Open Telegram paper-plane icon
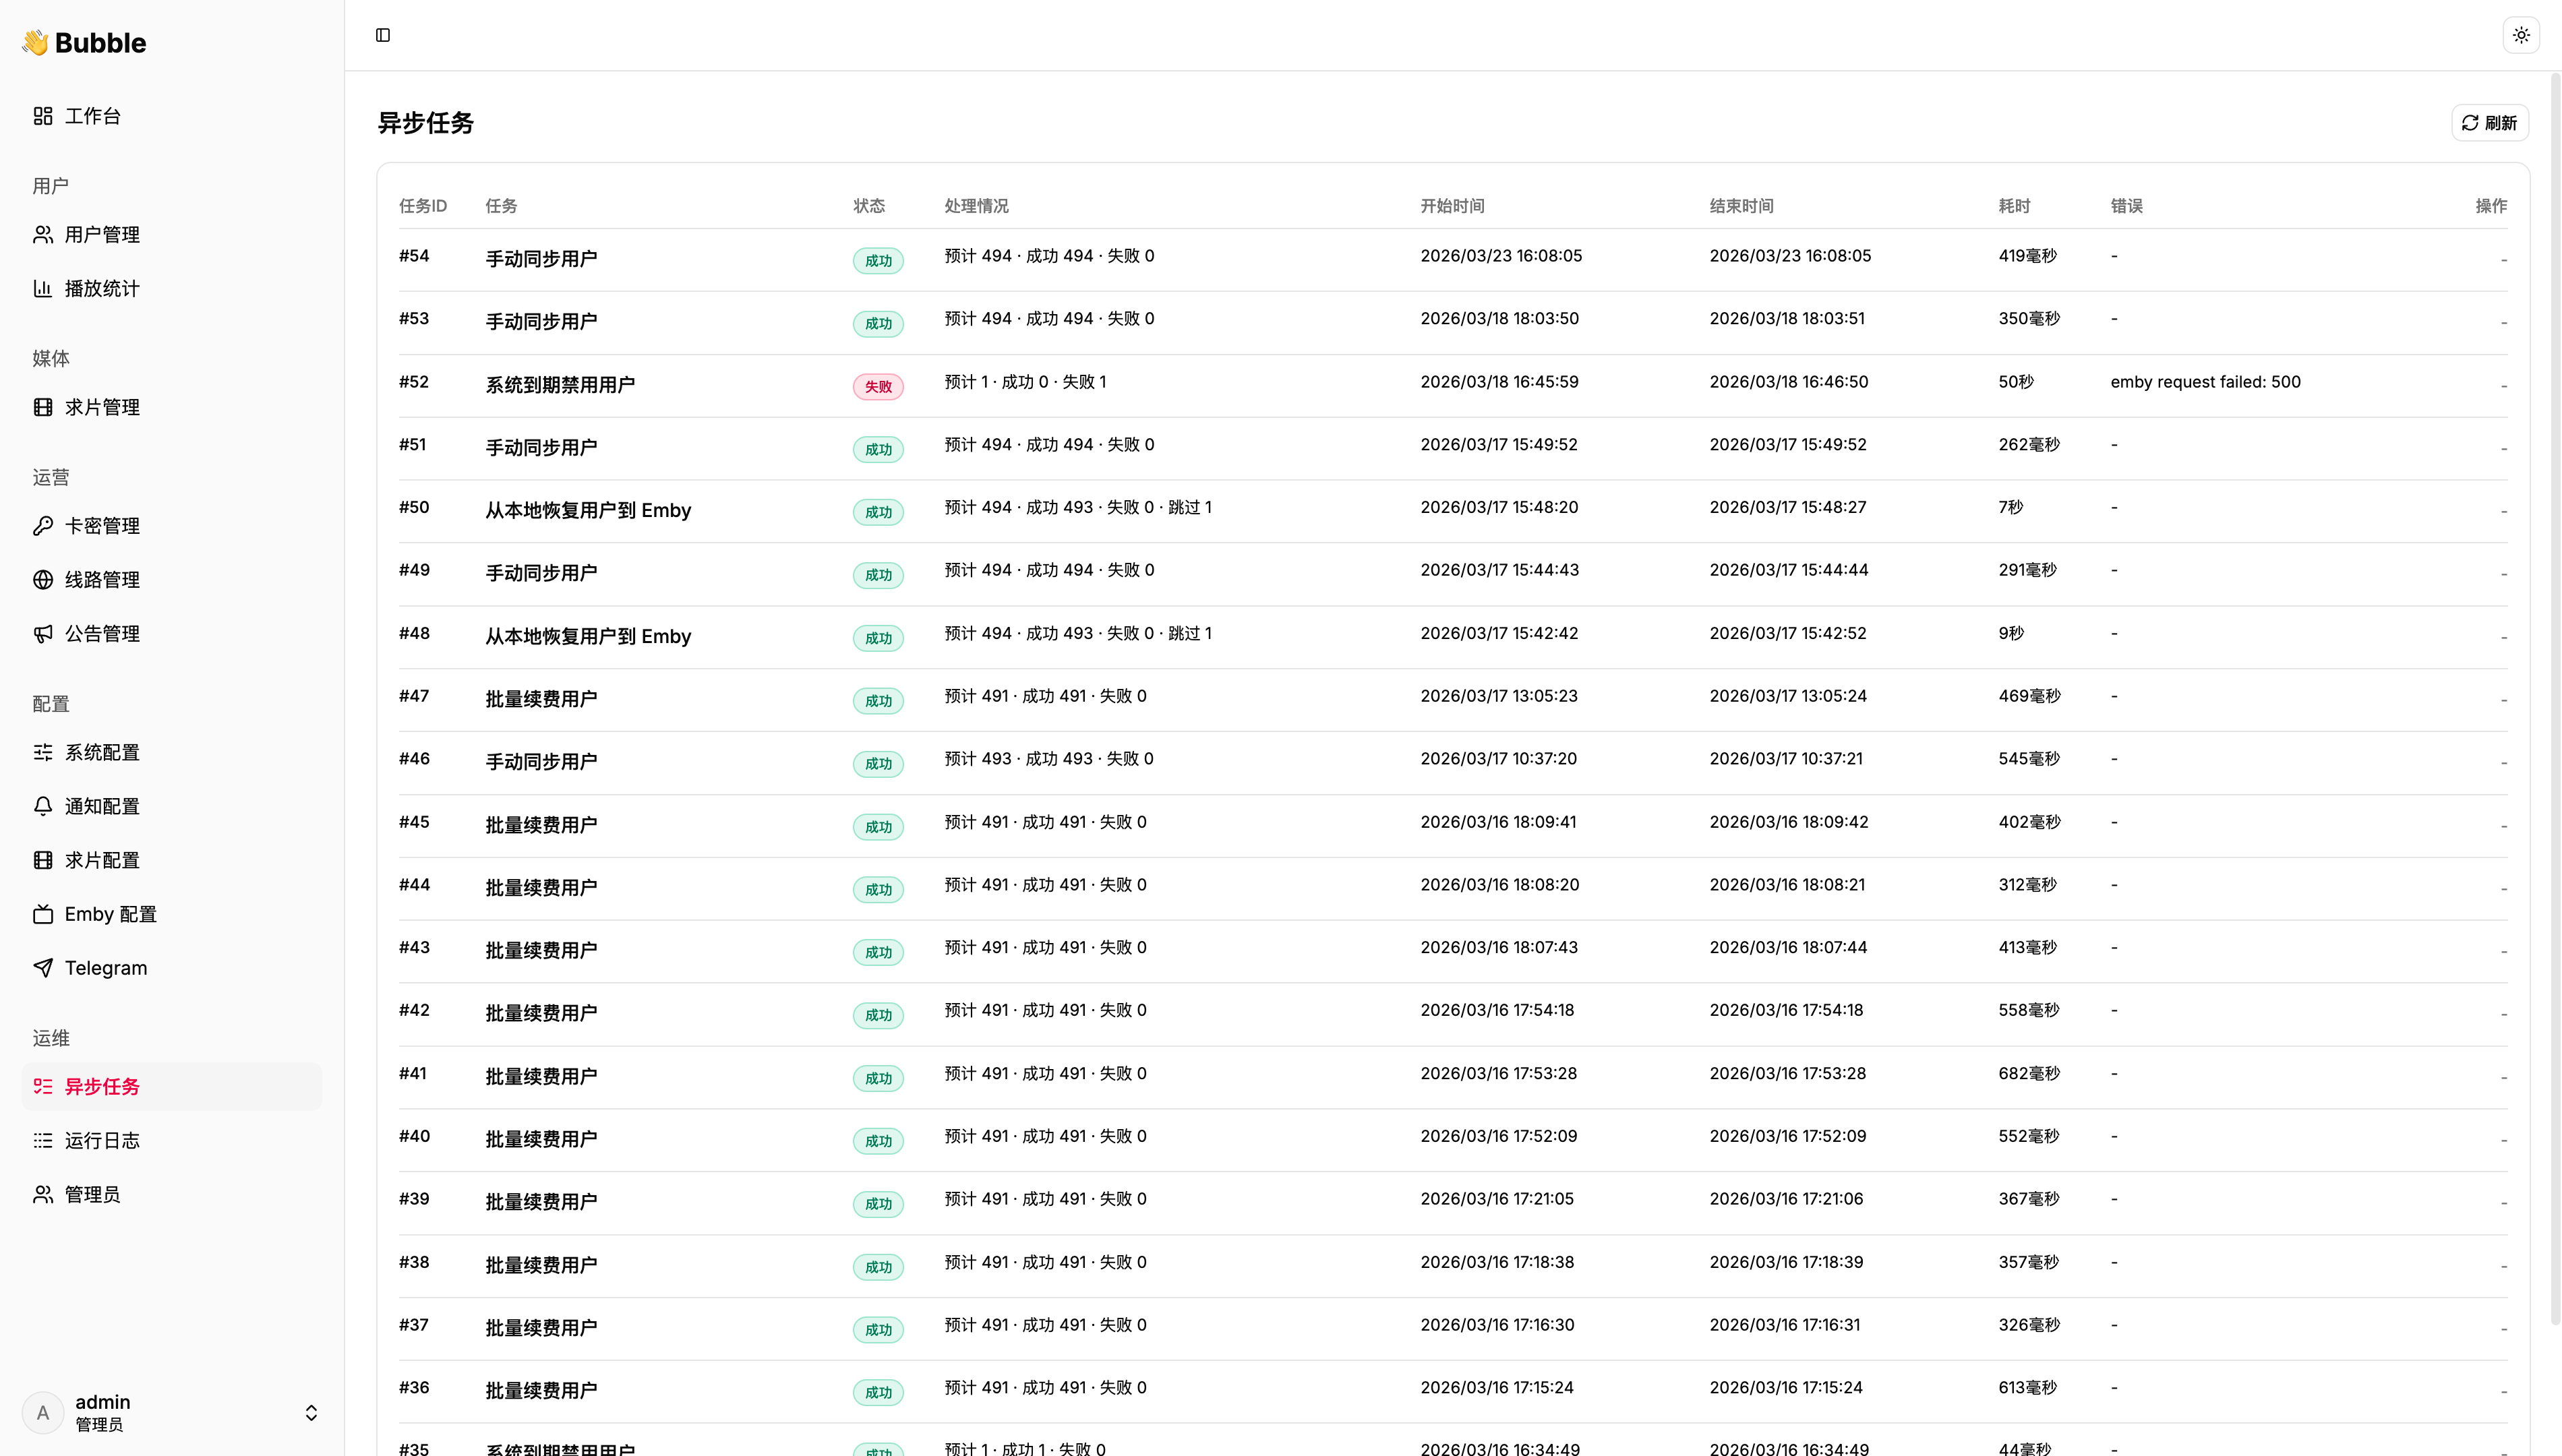 coord(43,968)
